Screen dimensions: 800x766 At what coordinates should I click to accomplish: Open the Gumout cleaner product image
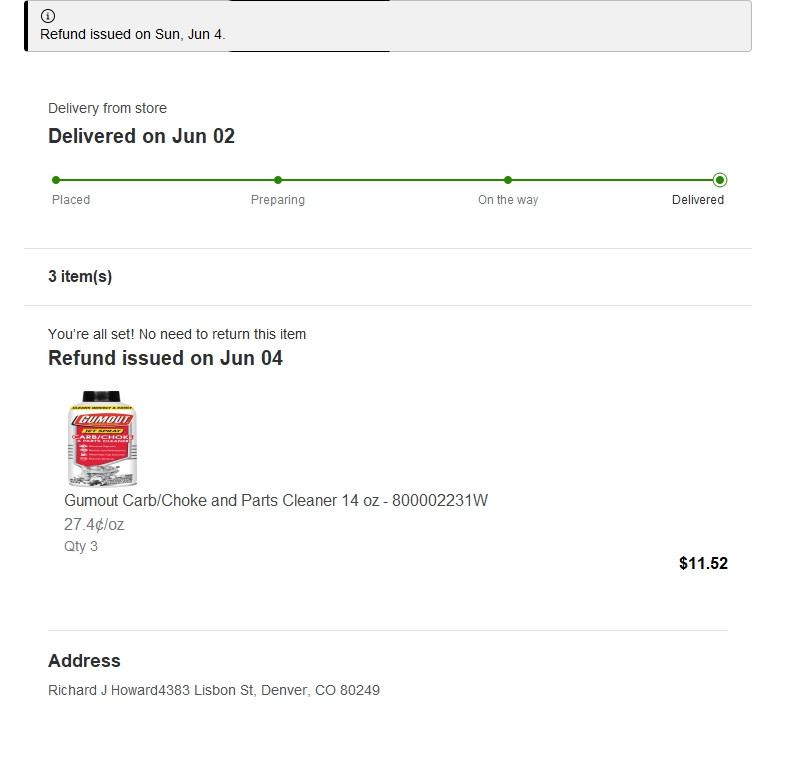click(x=102, y=438)
